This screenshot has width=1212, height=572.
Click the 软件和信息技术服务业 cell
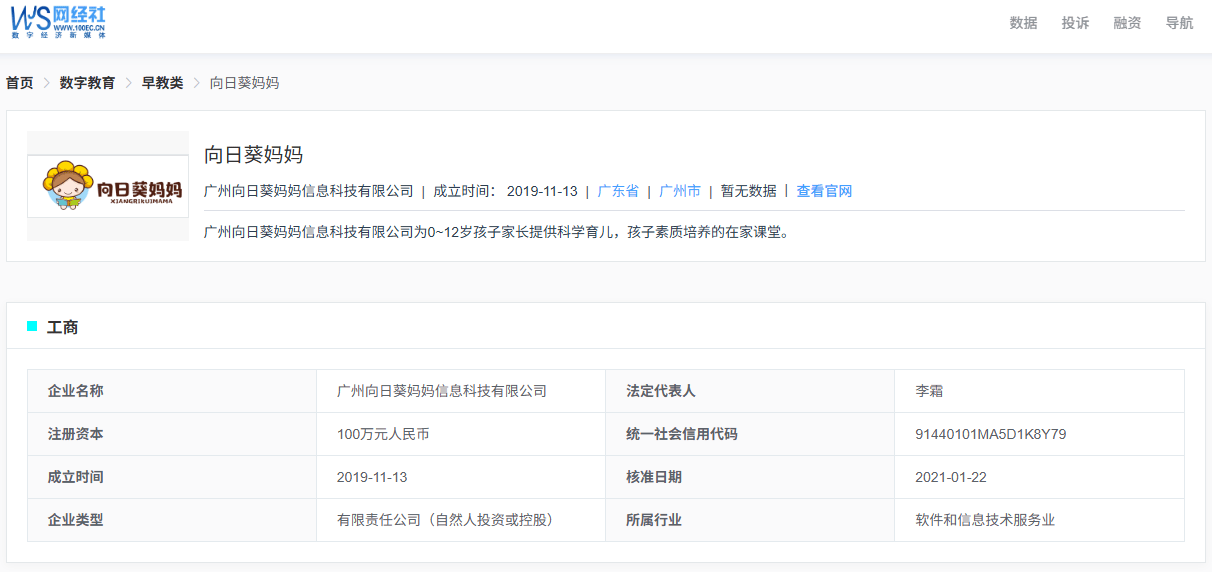coord(1039,520)
